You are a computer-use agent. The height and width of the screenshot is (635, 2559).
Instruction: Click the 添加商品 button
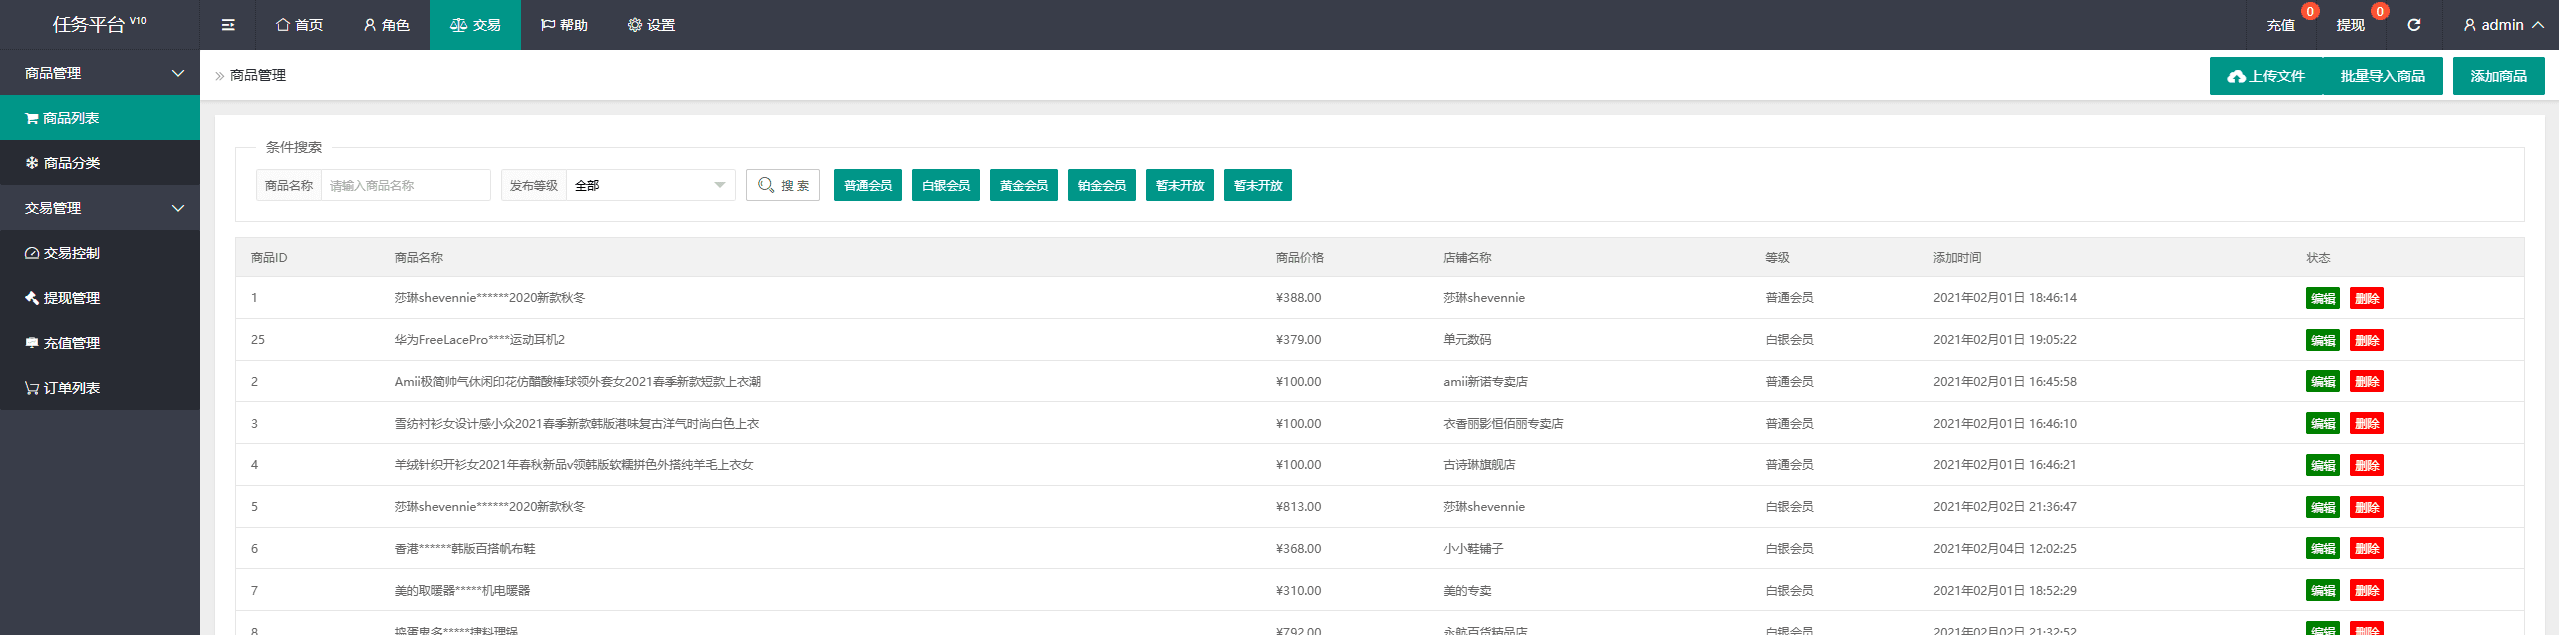pos(2498,76)
